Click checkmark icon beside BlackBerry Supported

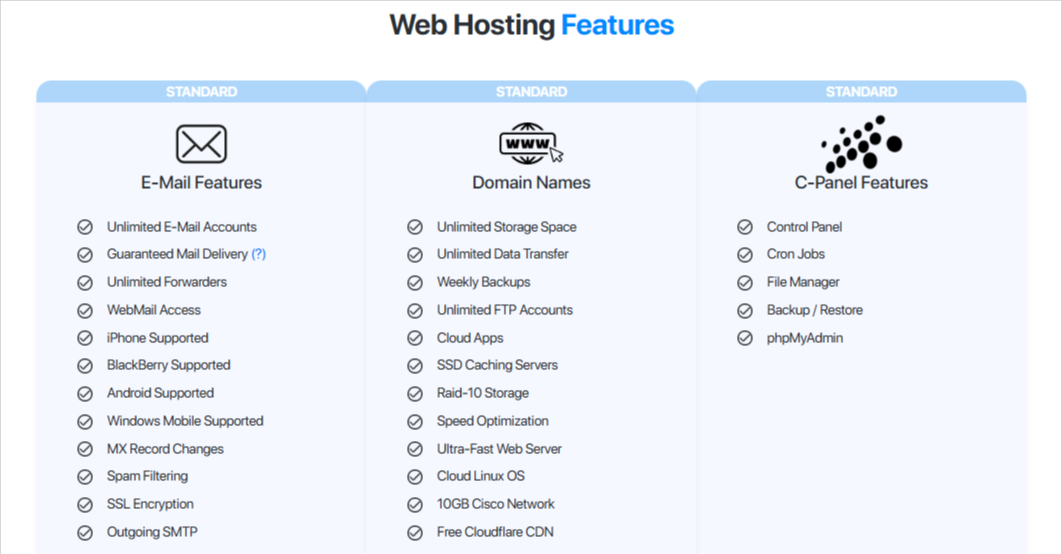85,366
